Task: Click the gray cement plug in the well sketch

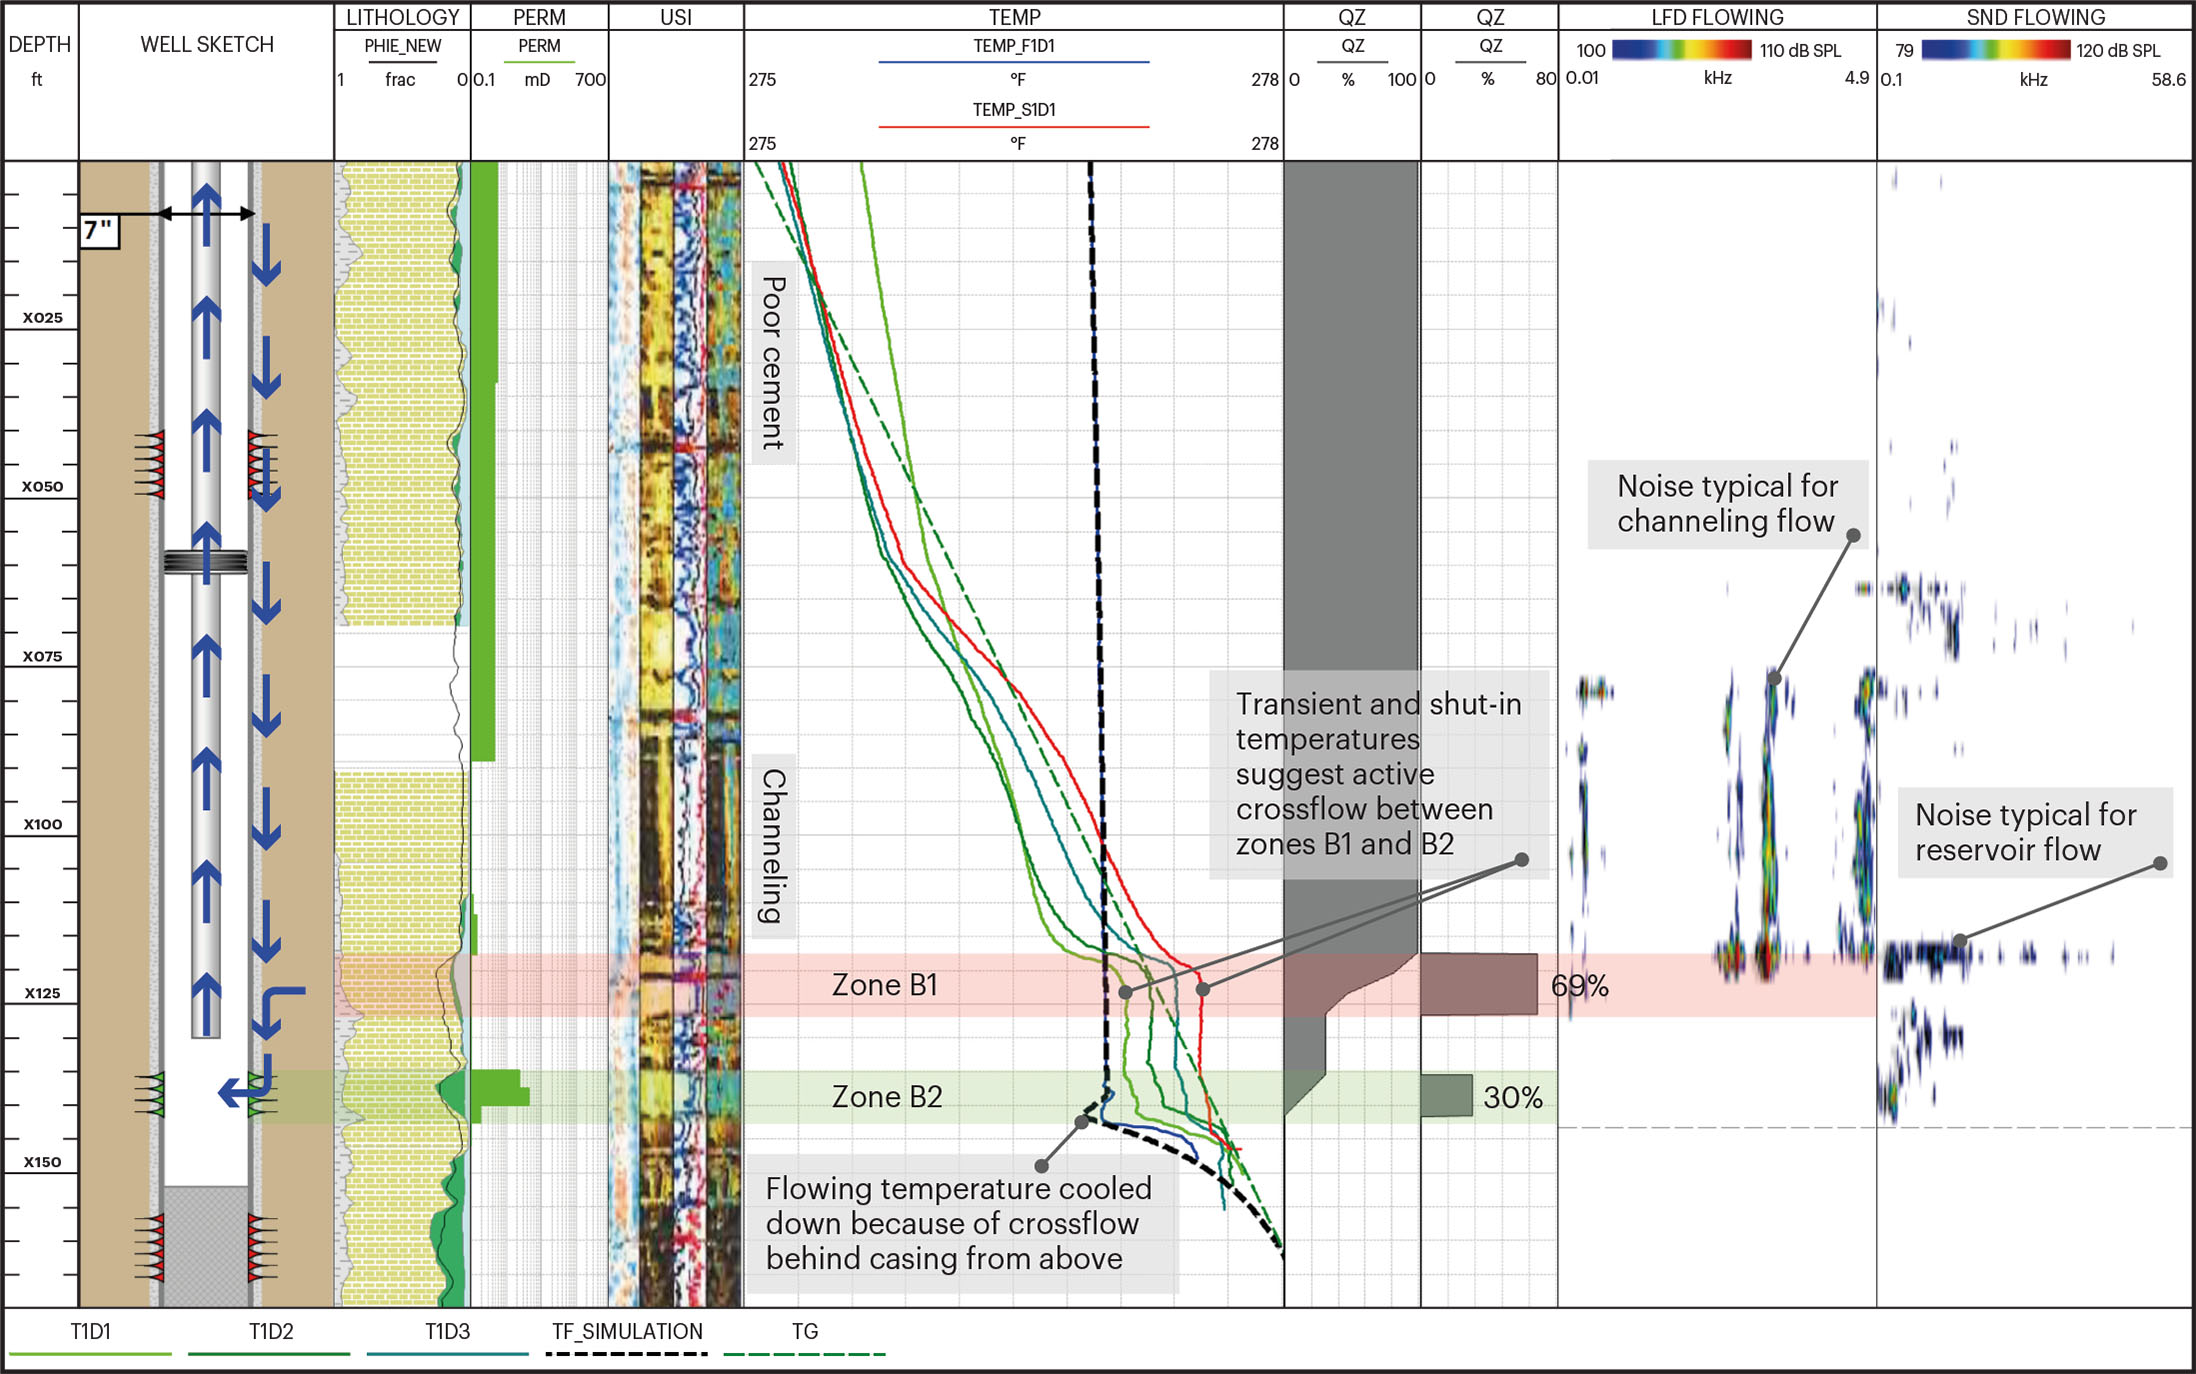Action: [x=205, y=1245]
